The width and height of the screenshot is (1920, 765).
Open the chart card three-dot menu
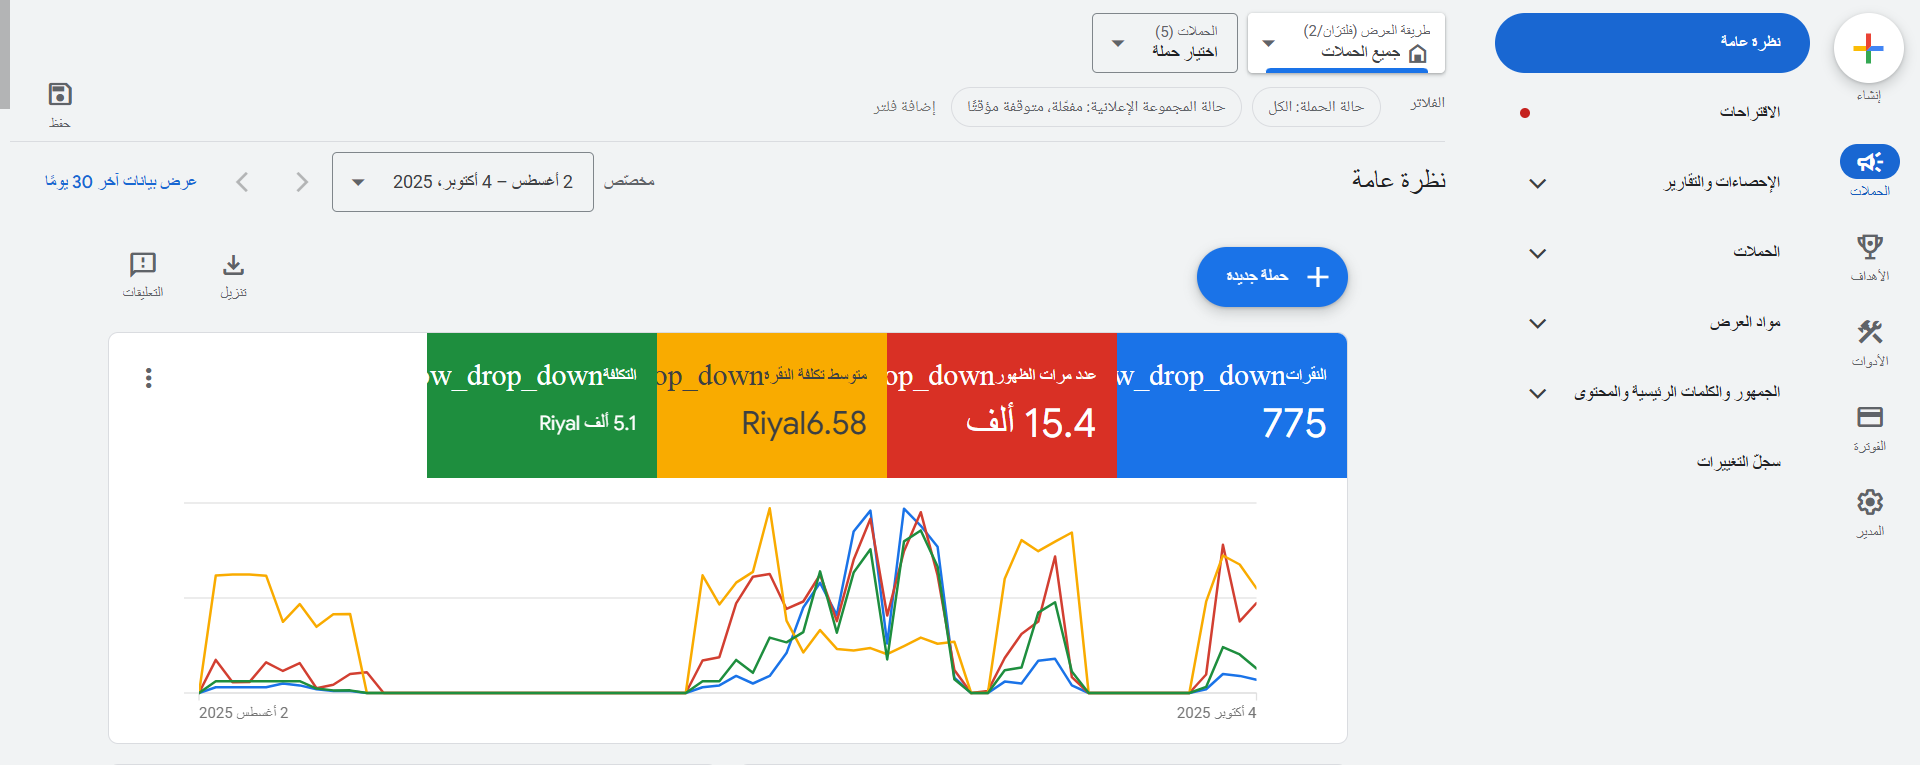click(149, 378)
